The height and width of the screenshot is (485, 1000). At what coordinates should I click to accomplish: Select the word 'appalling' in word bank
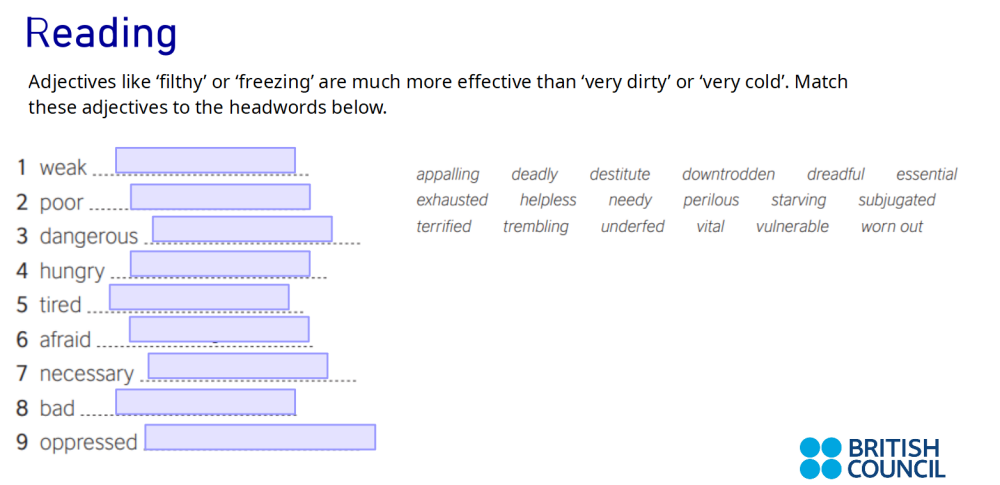pyautogui.click(x=447, y=175)
